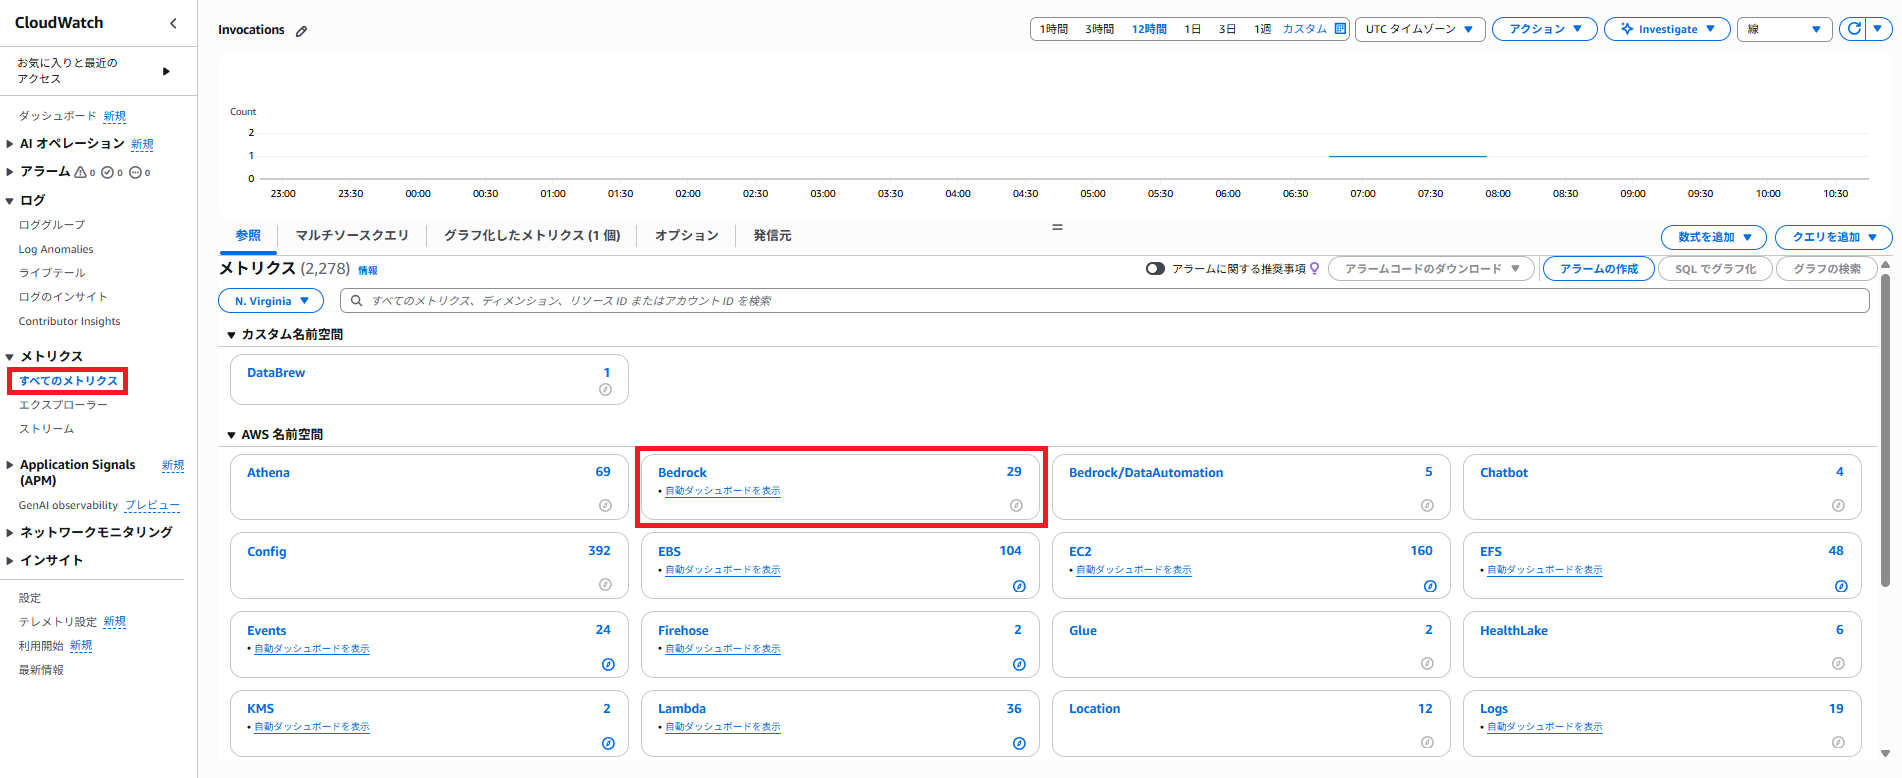
Task: Click compass icon in Bedrock/DataAutomation card
Action: tap(1427, 506)
